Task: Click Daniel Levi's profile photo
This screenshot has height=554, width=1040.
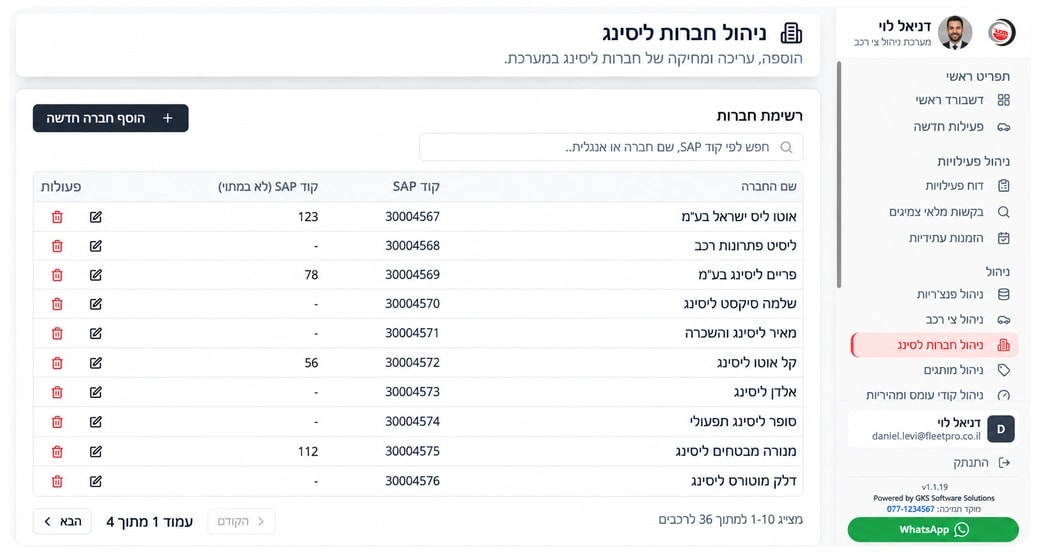Action: click(x=955, y=33)
